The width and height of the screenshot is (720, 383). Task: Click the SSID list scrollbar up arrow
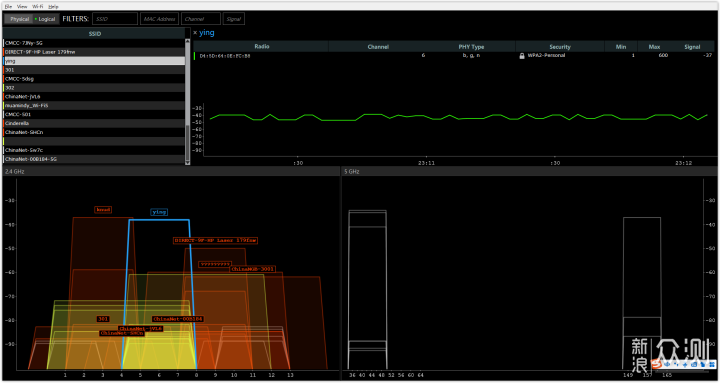[187, 42]
